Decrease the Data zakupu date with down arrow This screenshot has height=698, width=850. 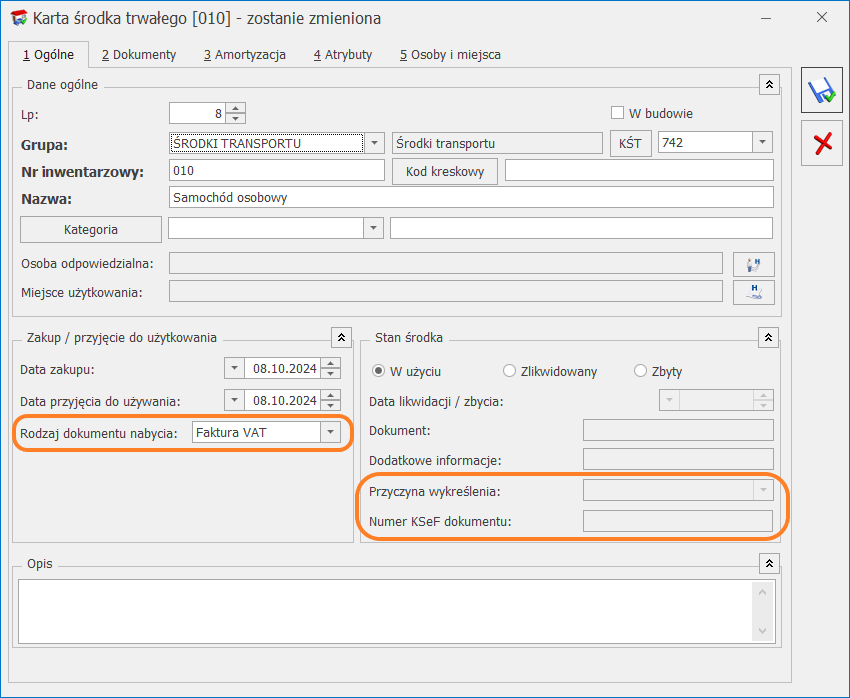331,373
